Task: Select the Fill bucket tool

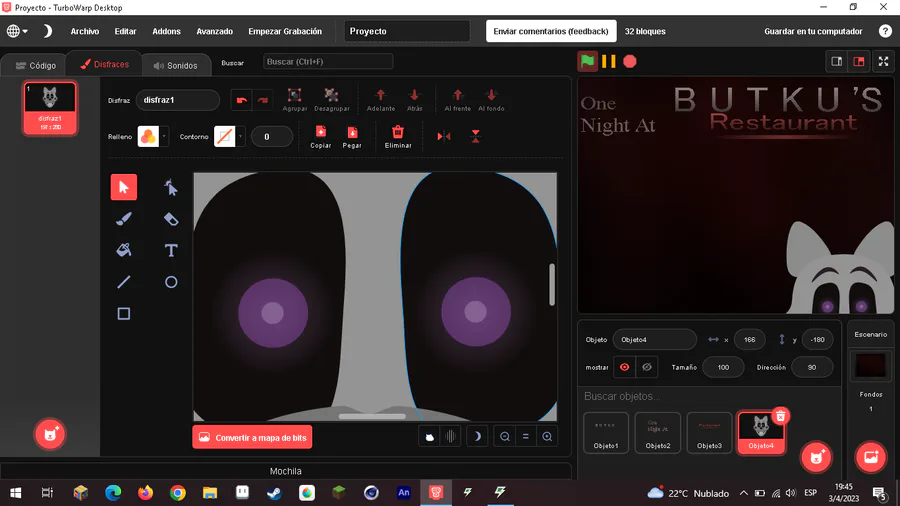Action: (123, 250)
